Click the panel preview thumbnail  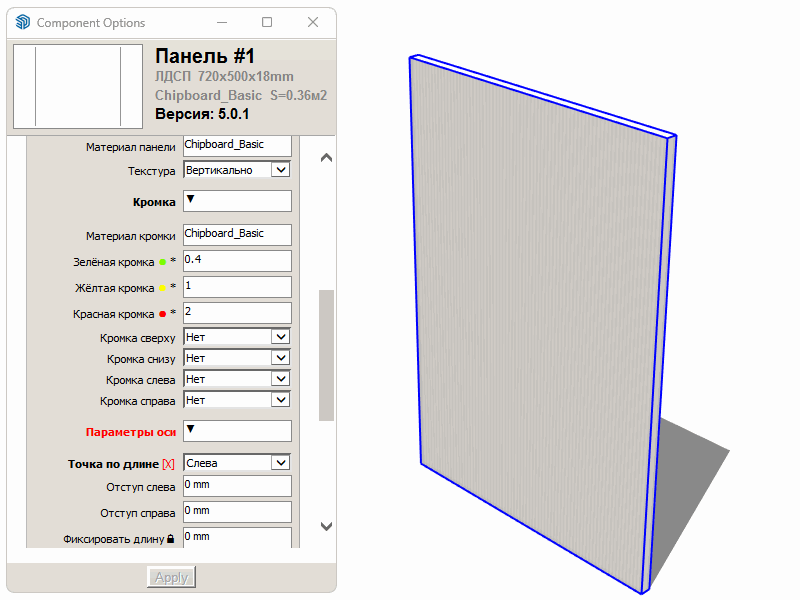click(79, 87)
